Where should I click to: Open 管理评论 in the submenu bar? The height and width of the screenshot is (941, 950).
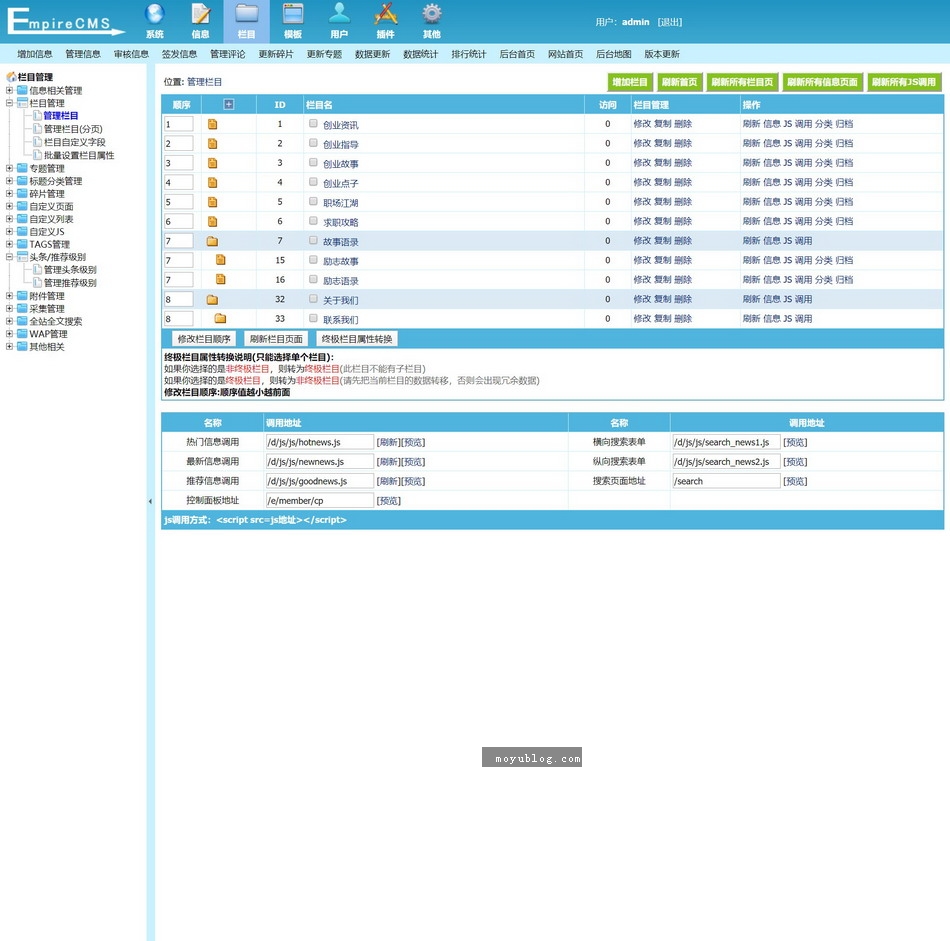(x=228, y=54)
